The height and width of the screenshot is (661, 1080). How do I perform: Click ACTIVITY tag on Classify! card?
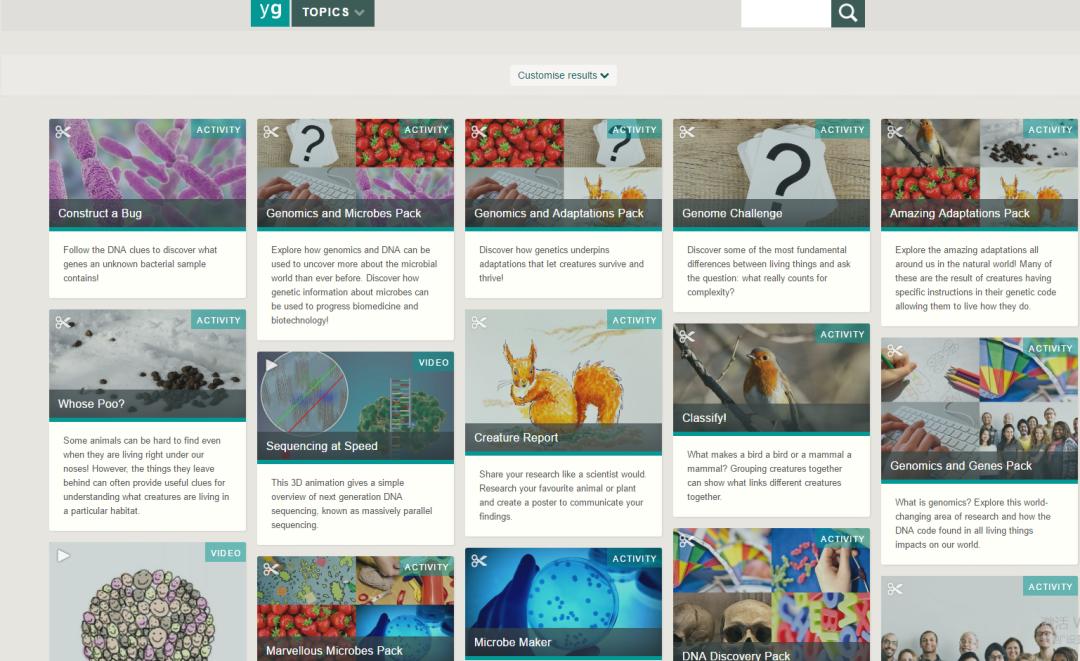click(842, 334)
